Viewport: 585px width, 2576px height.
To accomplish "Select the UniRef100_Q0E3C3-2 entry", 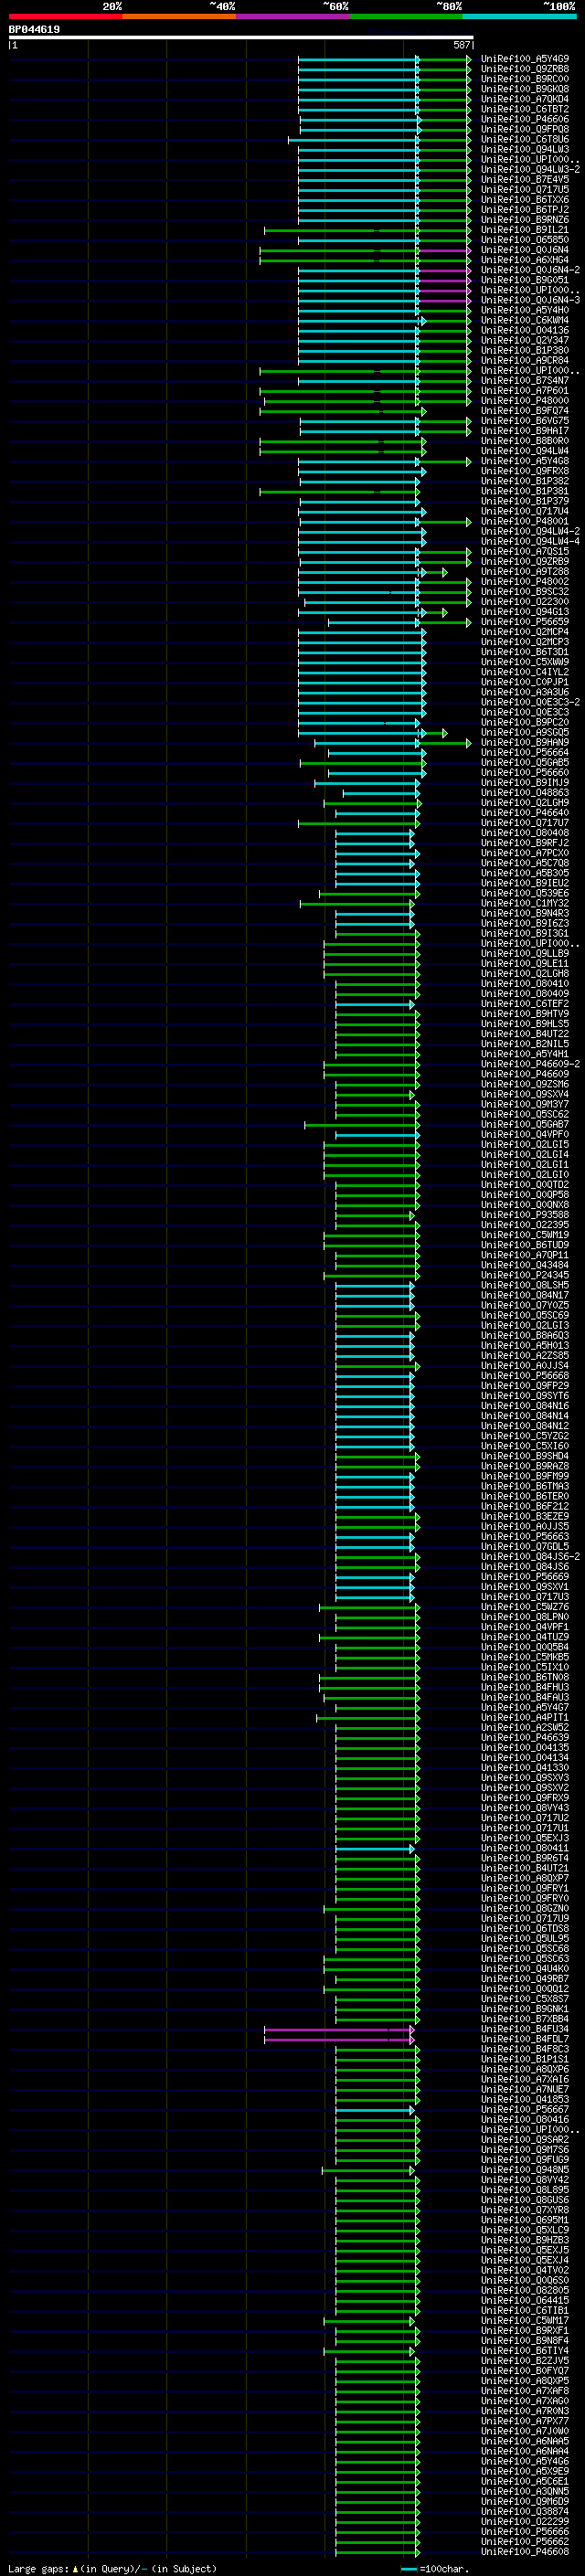I will [x=530, y=702].
